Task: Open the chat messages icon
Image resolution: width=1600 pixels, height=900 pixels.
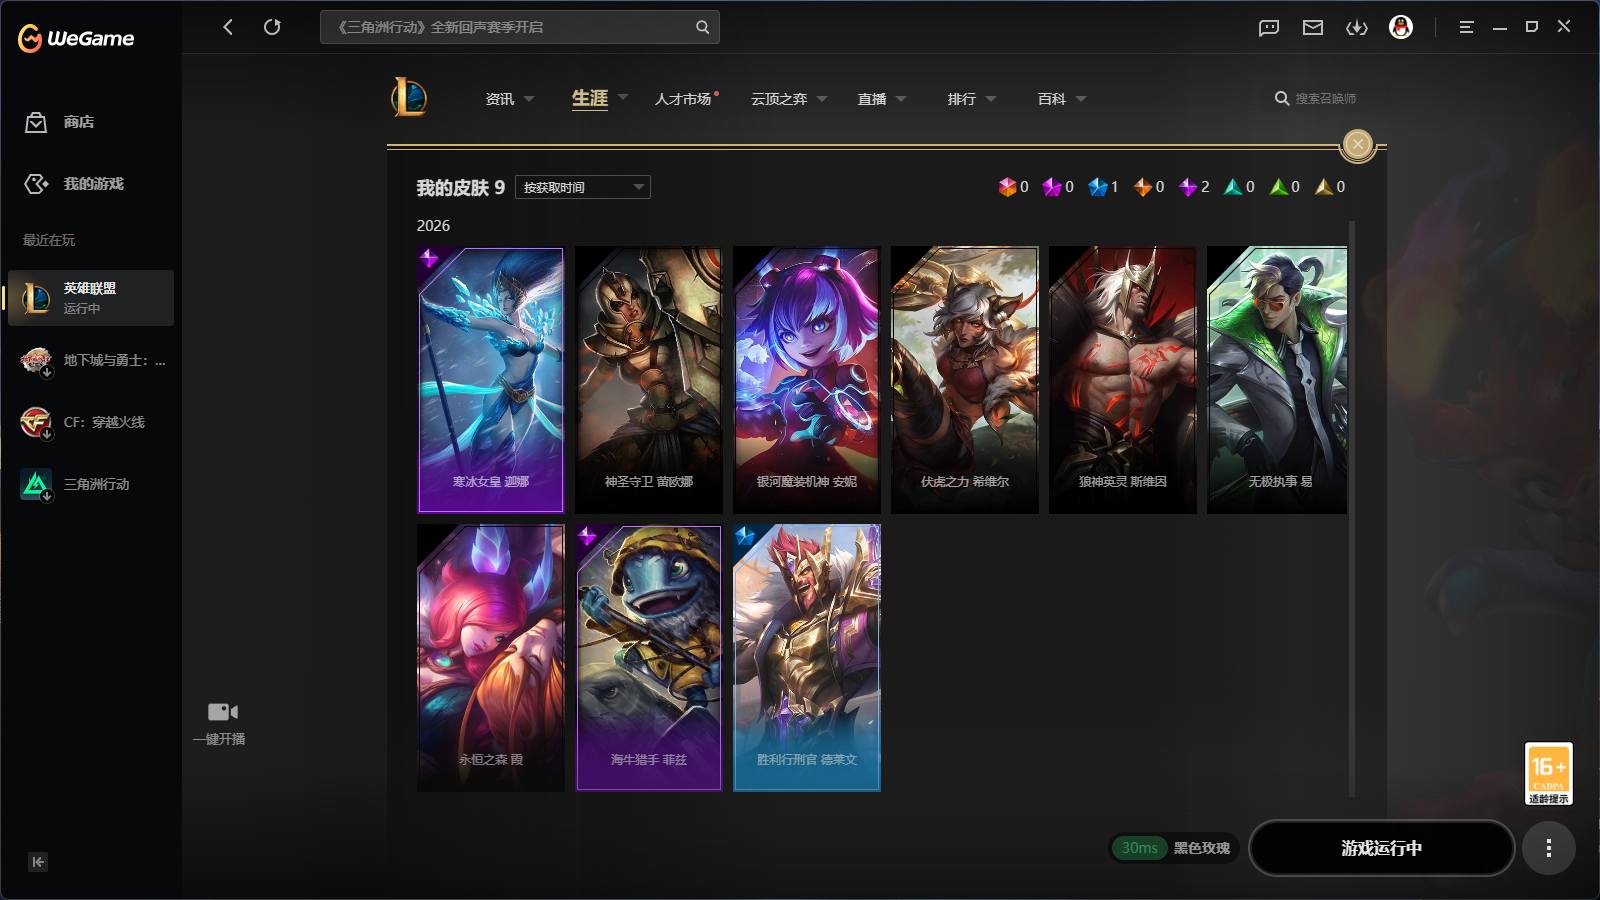Action: 1269,28
